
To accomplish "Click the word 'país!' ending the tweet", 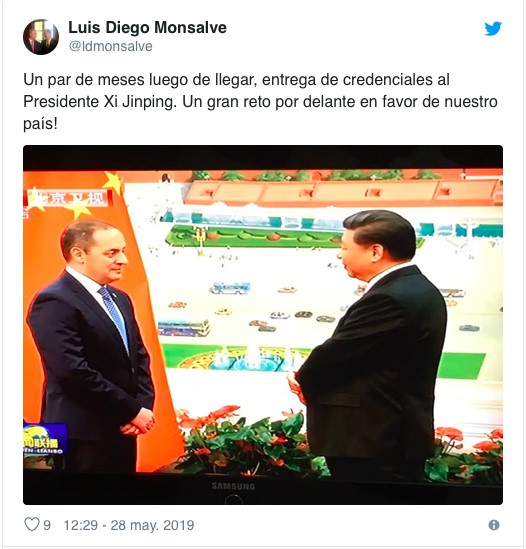I will (x=40, y=124).
